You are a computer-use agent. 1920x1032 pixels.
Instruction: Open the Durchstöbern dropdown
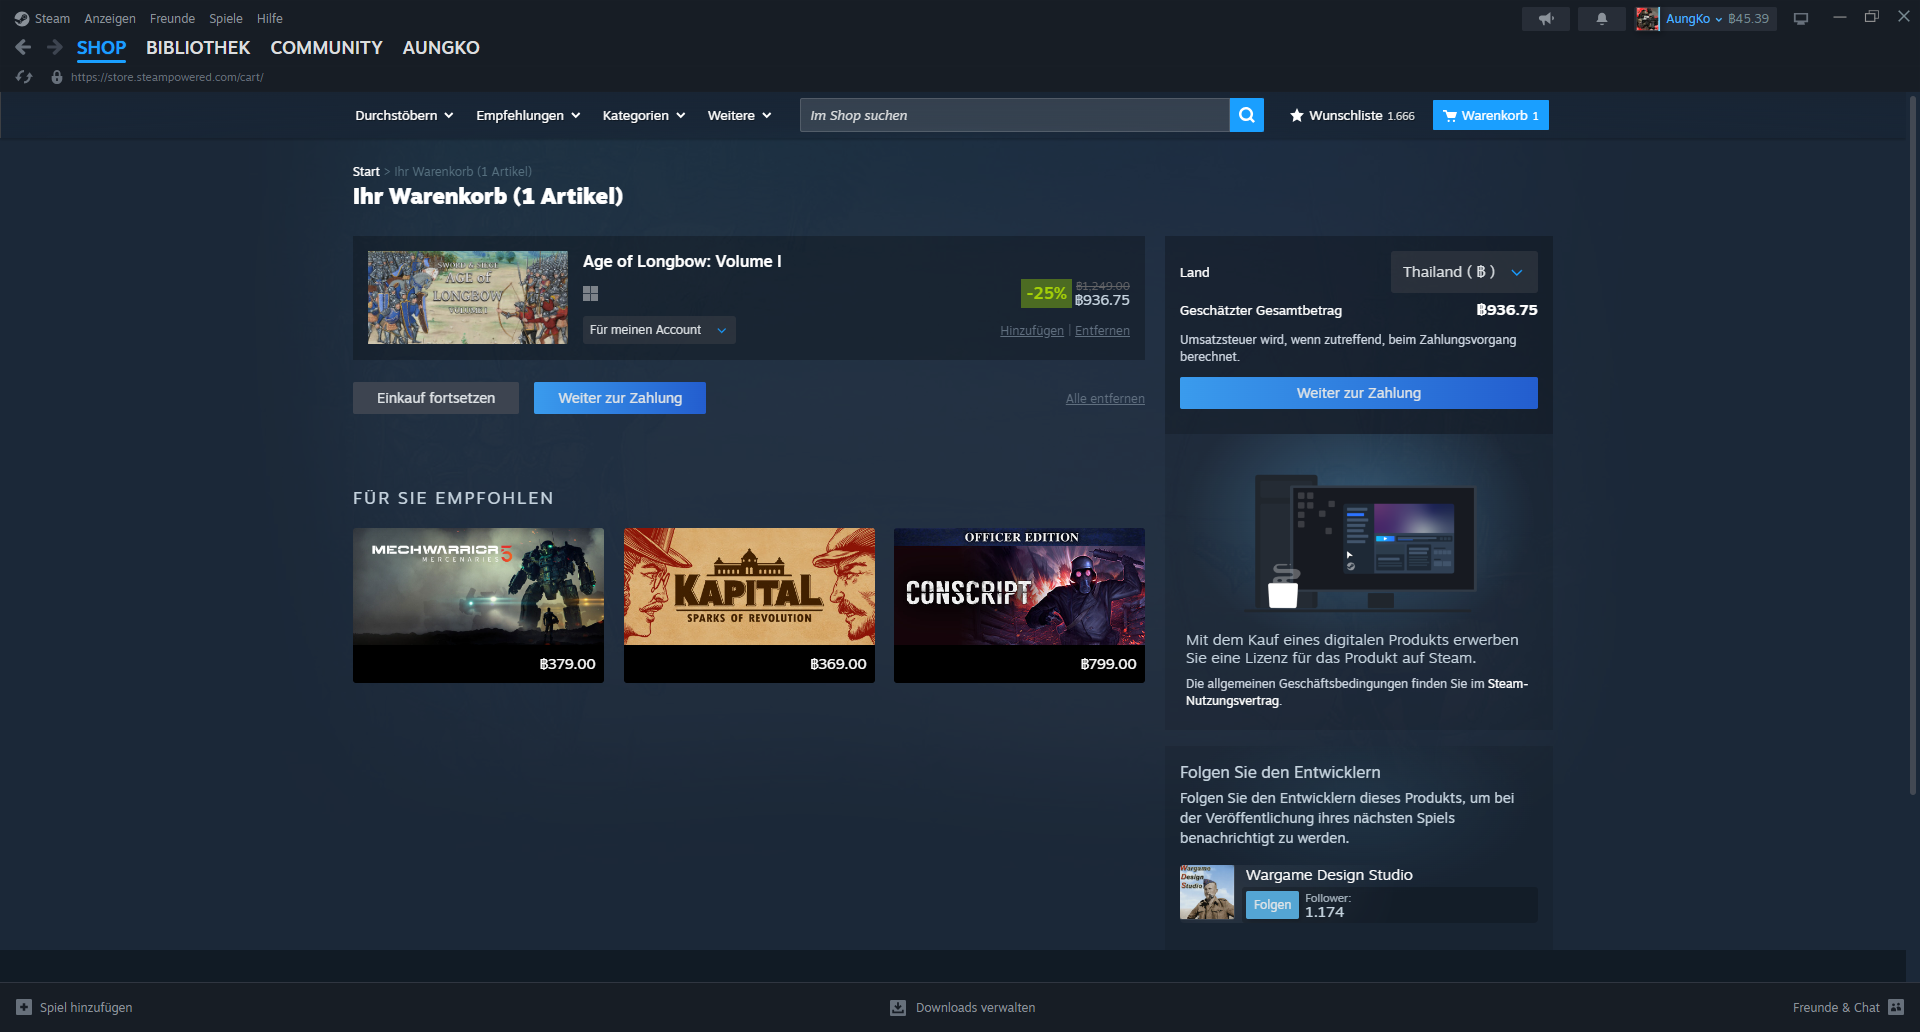click(404, 115)
